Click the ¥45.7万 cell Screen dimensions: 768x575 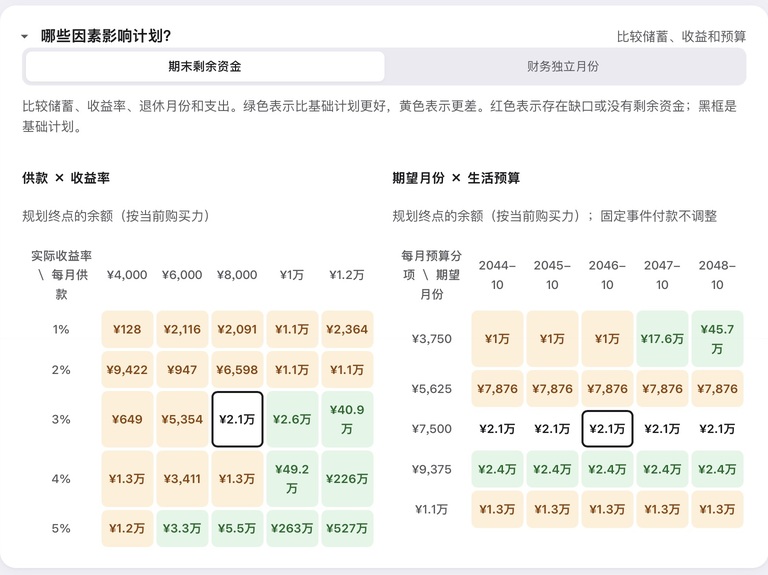coord(717,338)
